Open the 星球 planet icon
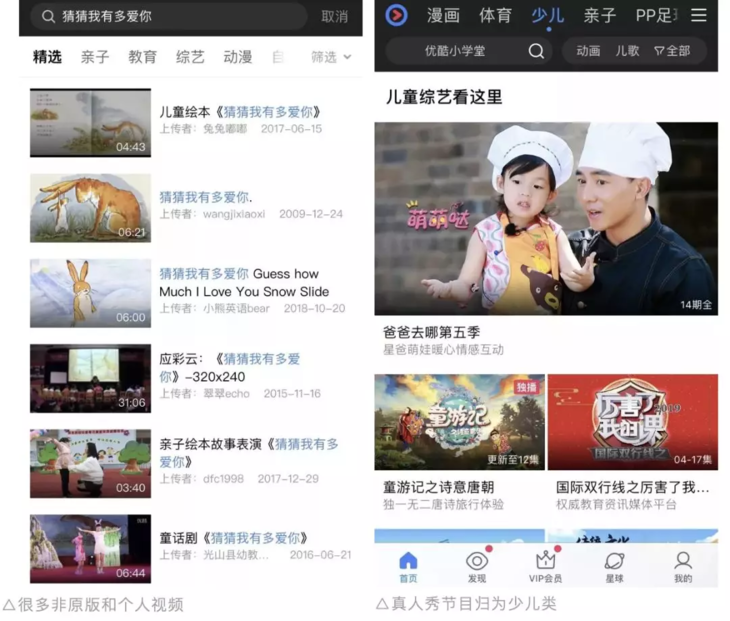This screenshot has width=730, height=621. (x=614, y=565)
